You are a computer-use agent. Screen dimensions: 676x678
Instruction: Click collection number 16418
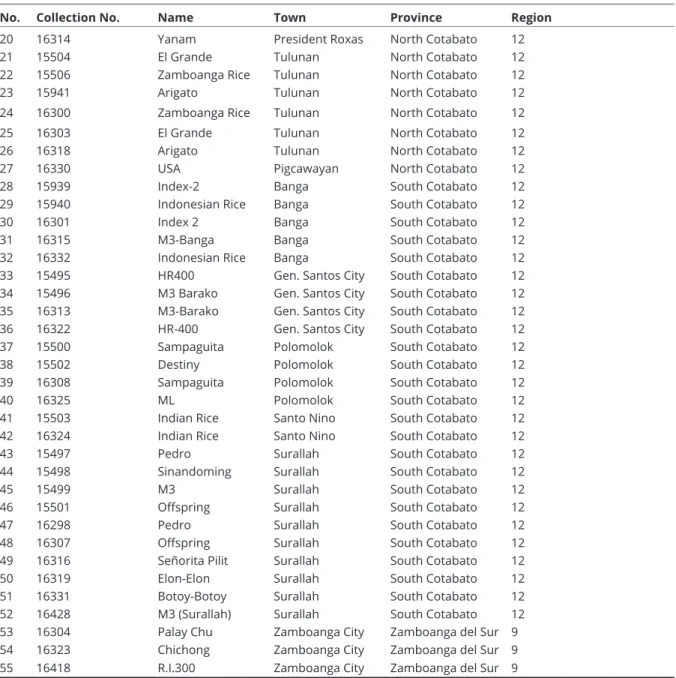coord(53,667)
